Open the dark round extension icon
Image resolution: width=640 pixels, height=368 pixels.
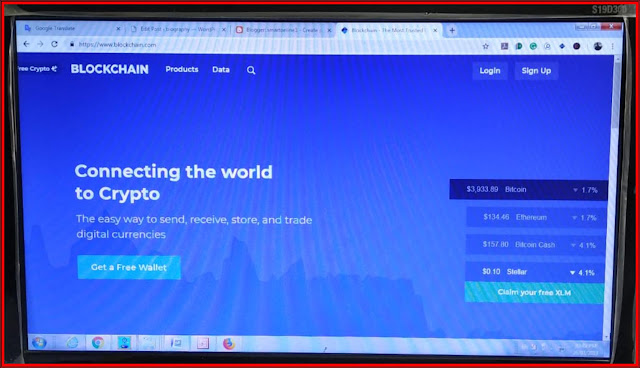[576, 46]
